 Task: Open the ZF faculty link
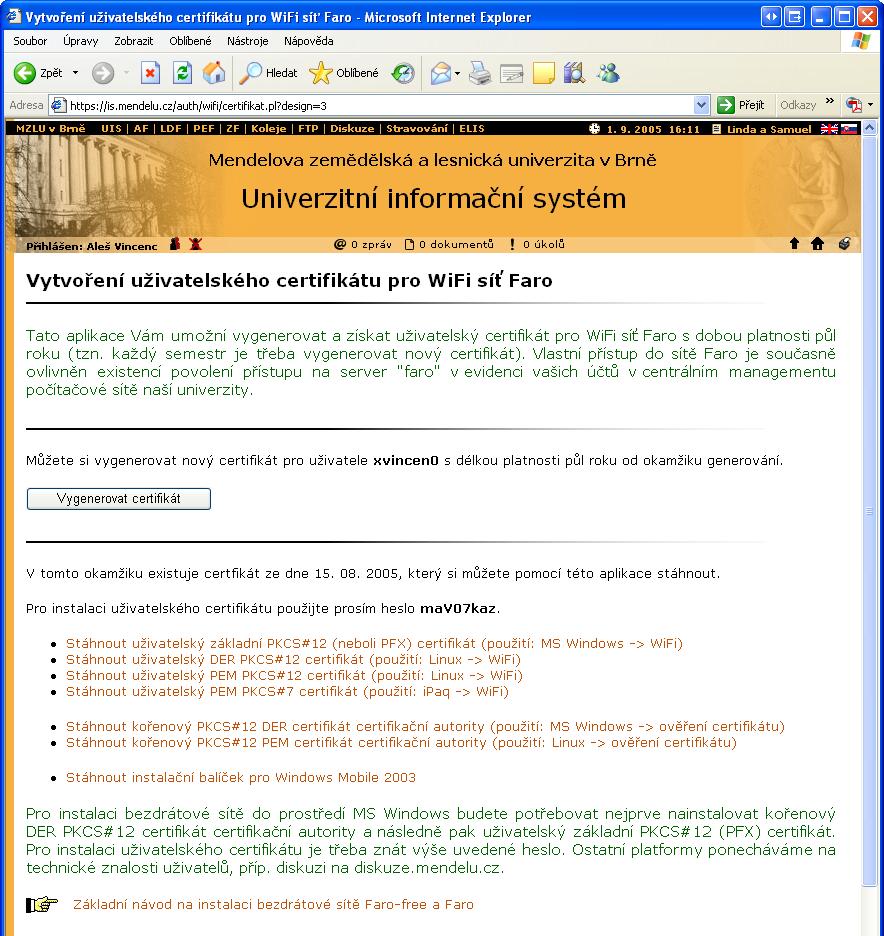pos(233,128)
